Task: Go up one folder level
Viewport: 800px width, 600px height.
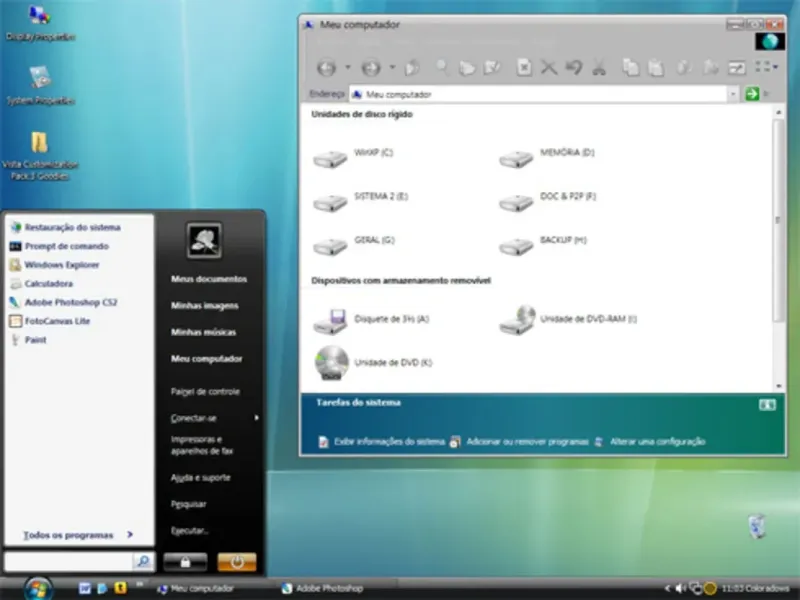Action: [x=412, y=67]
